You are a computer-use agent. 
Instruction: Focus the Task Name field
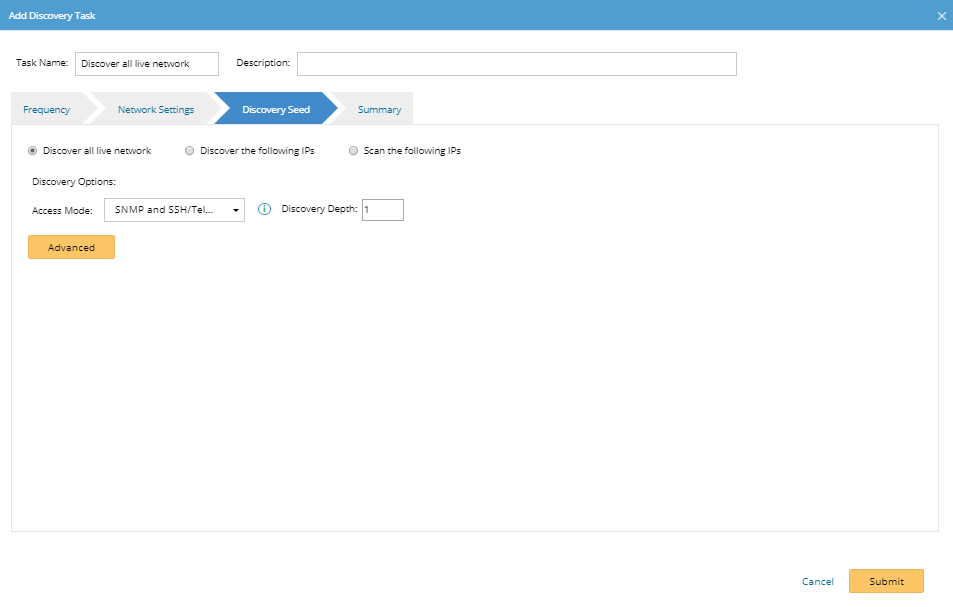(147, 64)
